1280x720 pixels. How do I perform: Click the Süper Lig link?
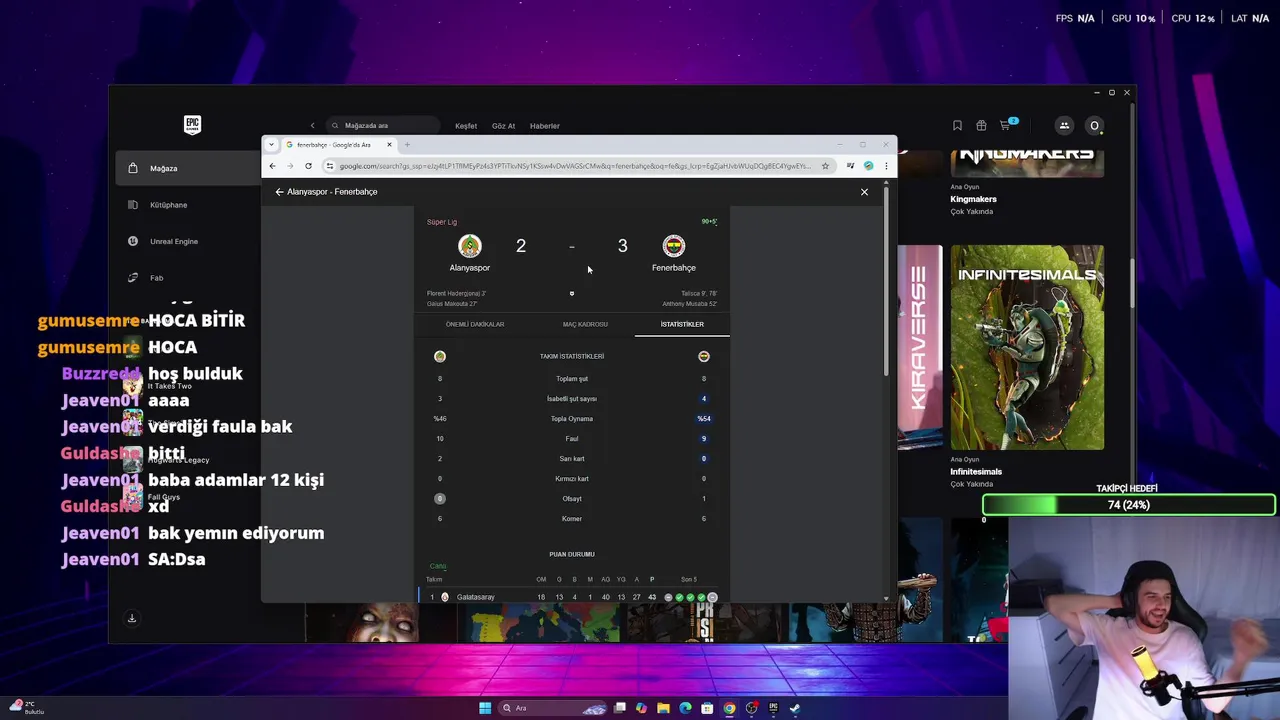[442, 222]
